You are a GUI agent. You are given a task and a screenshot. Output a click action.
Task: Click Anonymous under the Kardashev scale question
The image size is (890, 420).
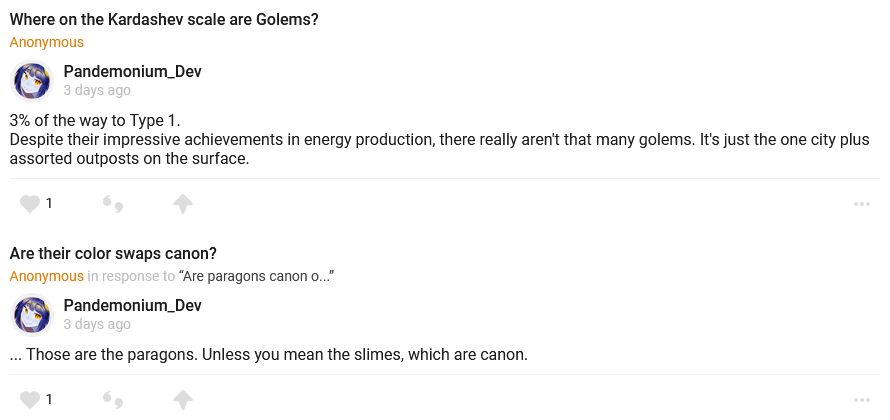click(47, 42)
